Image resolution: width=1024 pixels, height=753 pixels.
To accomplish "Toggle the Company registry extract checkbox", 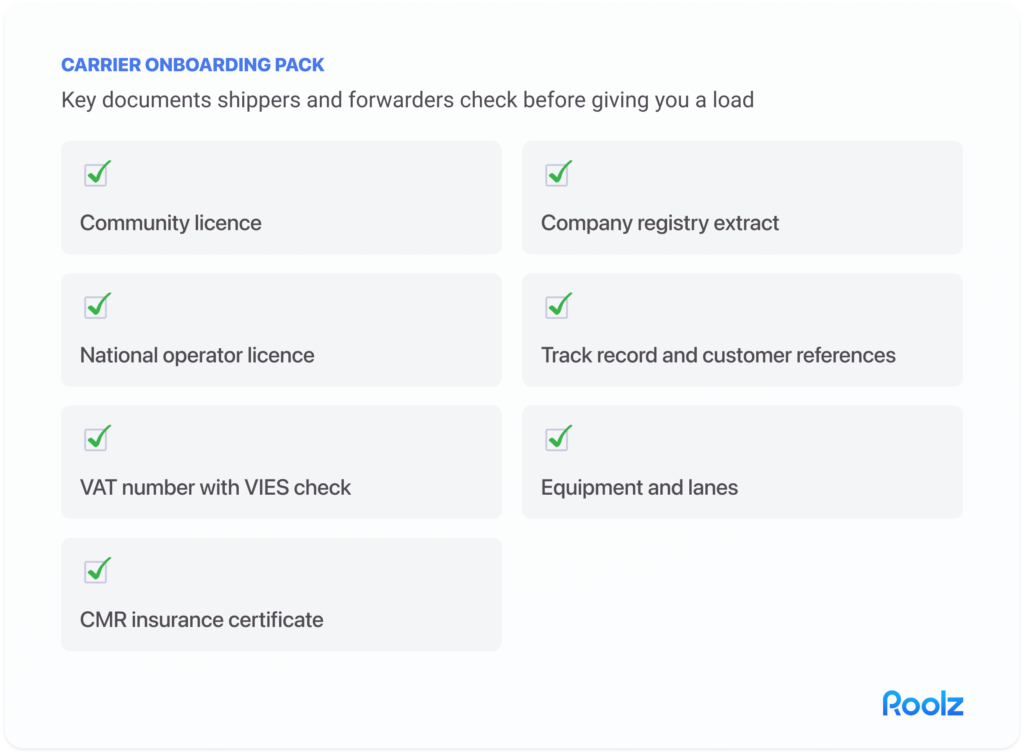I will [x=558, y=174].
